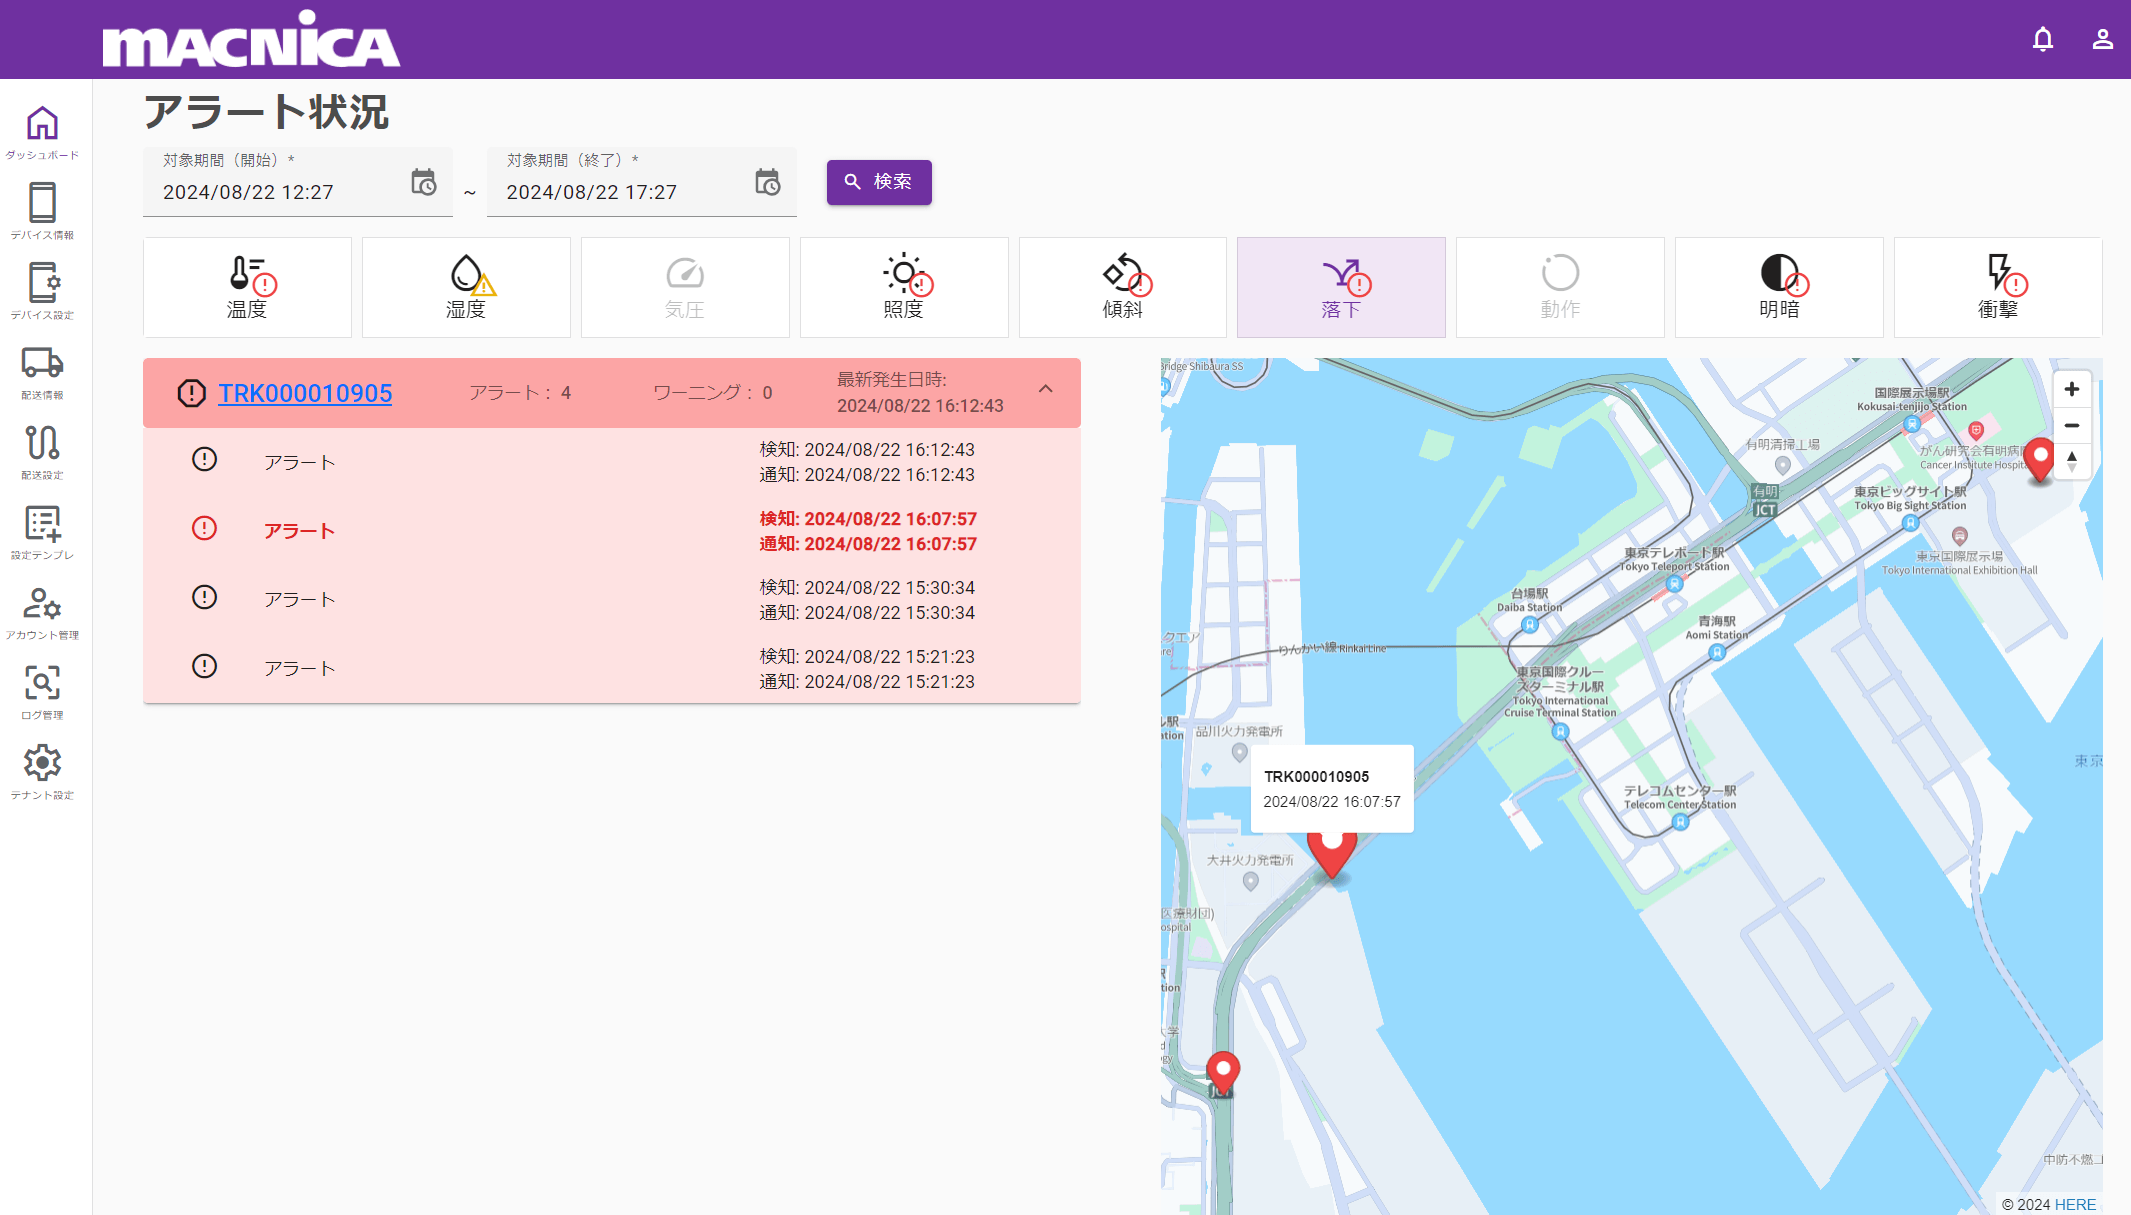Toggle the 落下 drop alert filter

click(1340, 288)
